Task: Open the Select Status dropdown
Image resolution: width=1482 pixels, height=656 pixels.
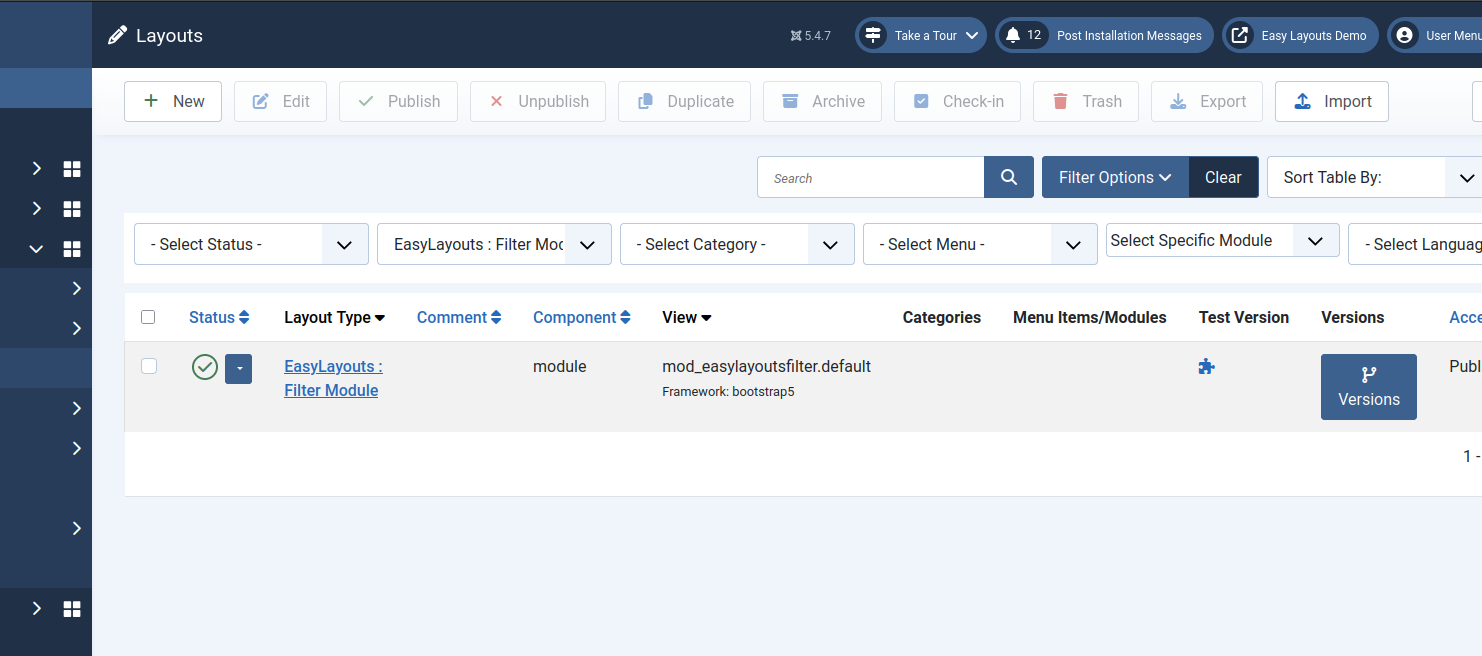Action: [251, 244]
